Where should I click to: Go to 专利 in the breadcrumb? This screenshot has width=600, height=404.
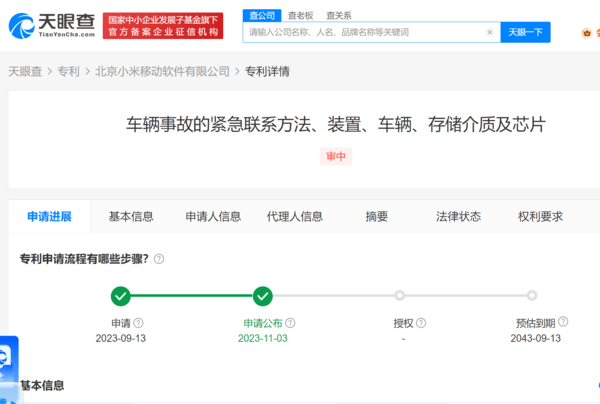click(68, 72)
